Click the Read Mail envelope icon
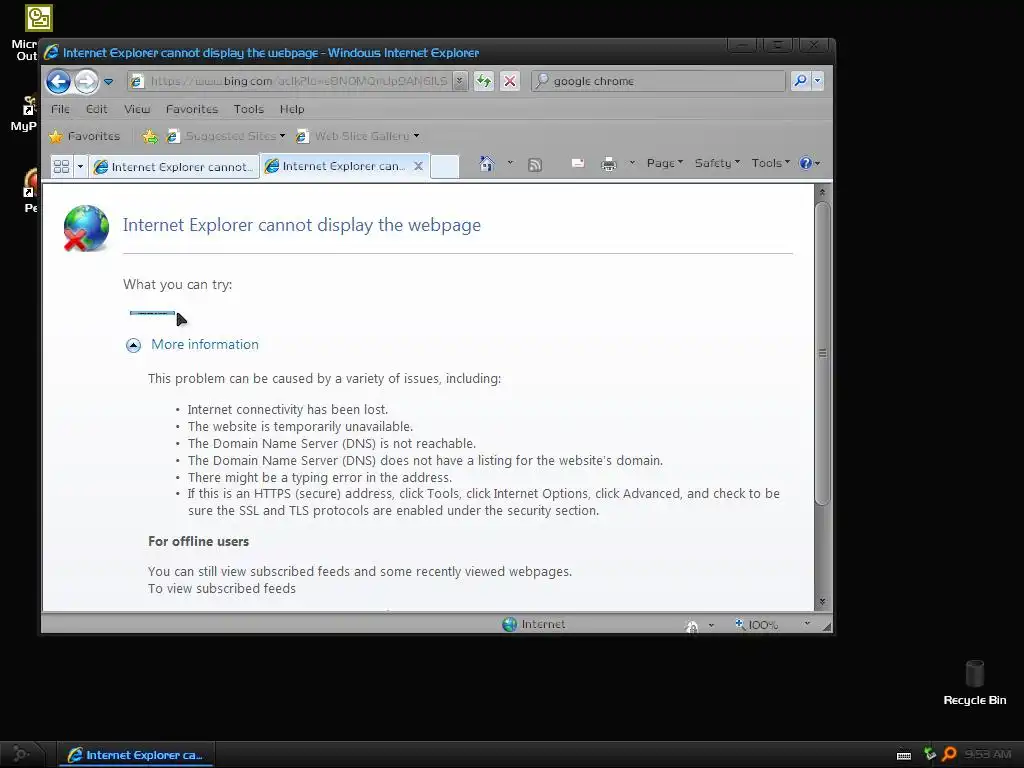This screenshot has width=1024, height=768. [x=578, y=163]
